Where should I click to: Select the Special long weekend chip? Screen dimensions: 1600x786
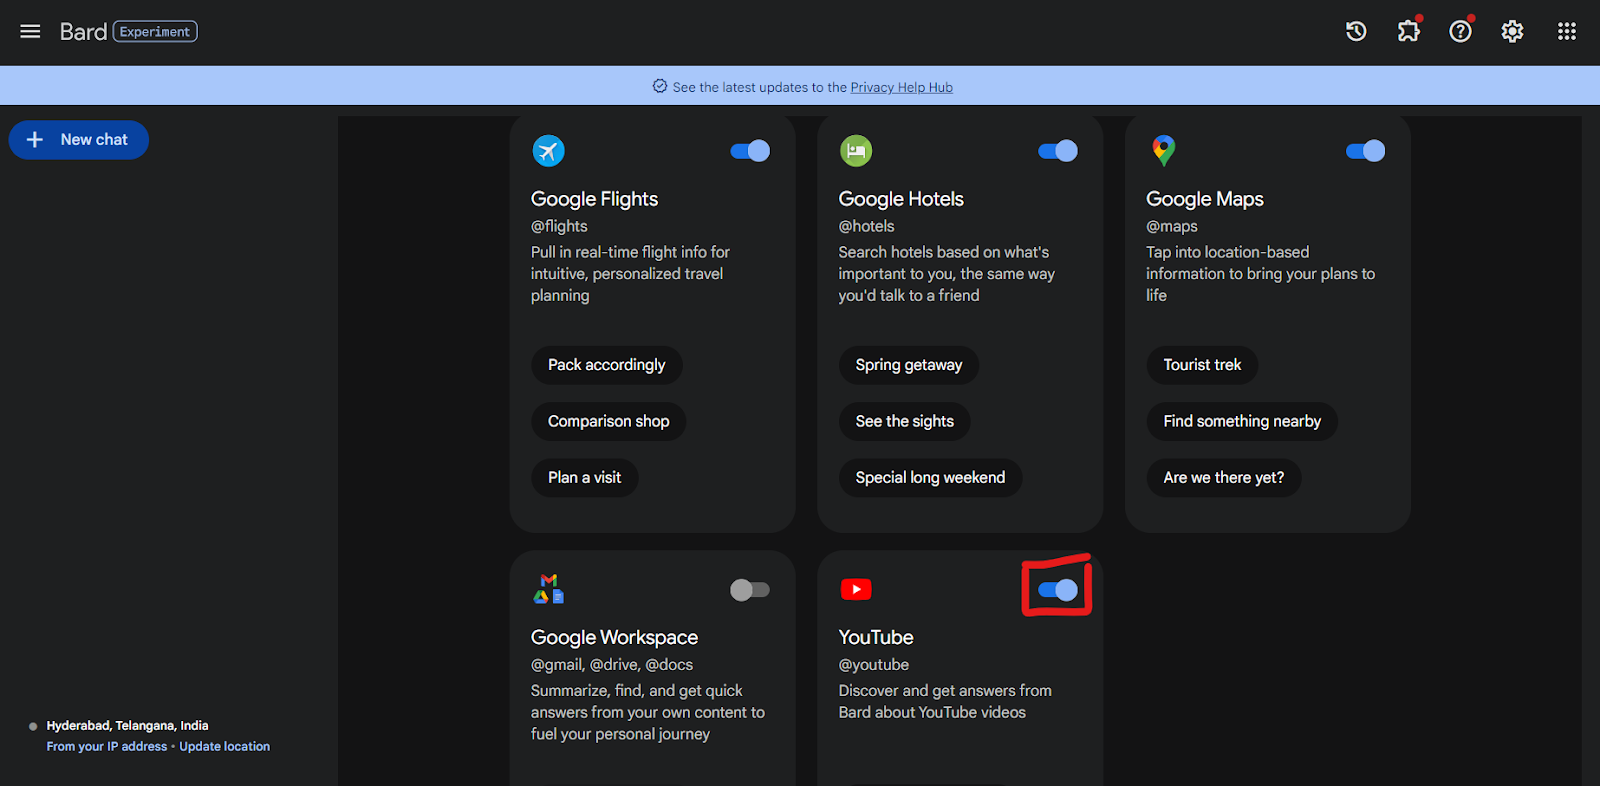click(x=930, y=478)
